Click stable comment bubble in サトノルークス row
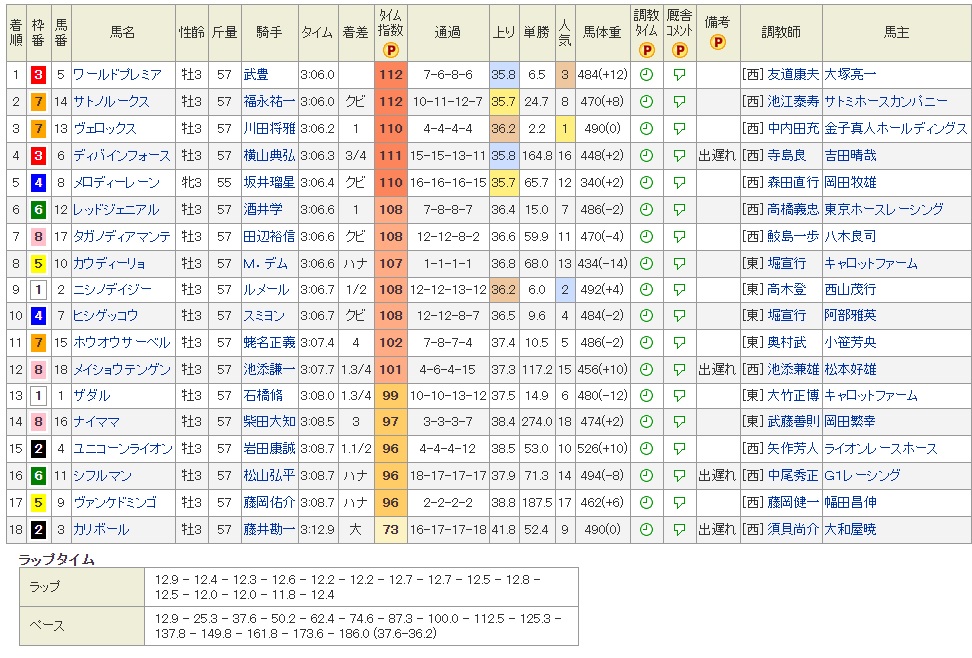The image size is (972, 658). coord(679,102)
